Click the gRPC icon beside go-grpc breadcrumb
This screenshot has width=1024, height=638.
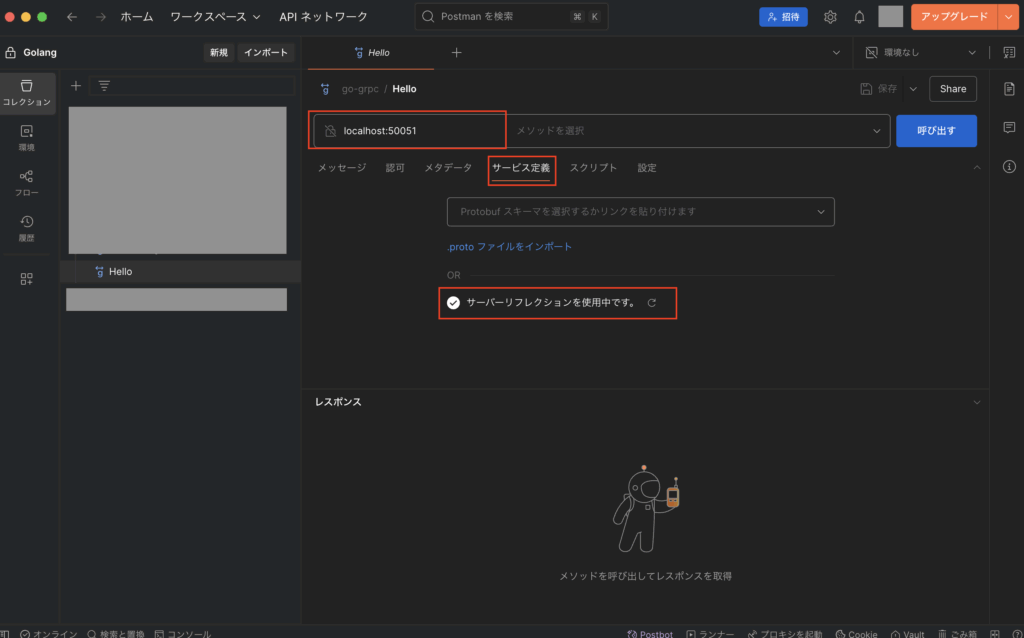point(325,89)
